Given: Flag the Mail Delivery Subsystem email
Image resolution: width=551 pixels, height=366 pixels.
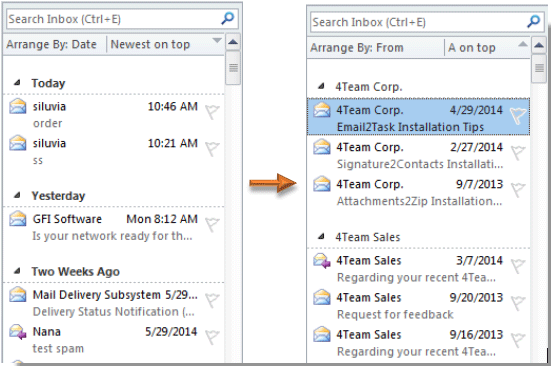Looking at the screenshot, I should (x=212, y=300).
